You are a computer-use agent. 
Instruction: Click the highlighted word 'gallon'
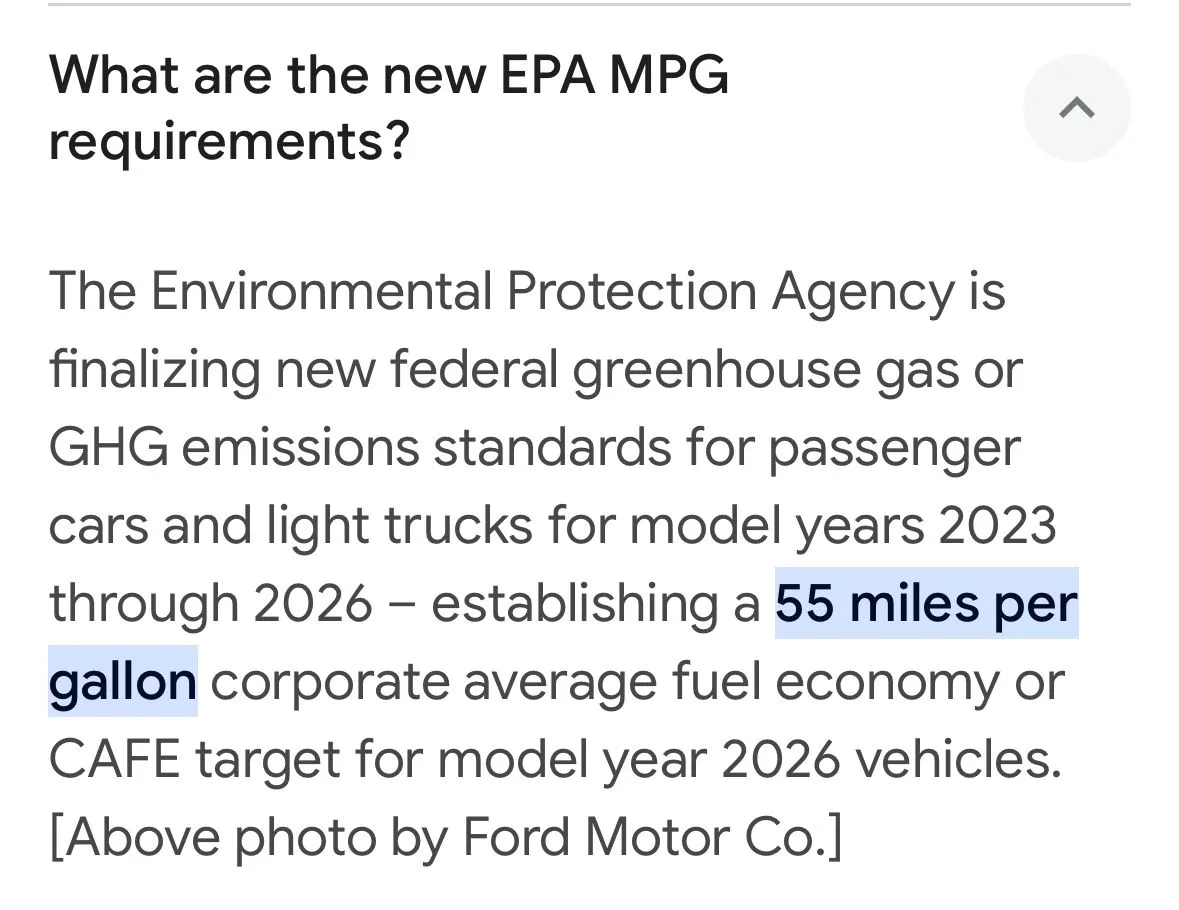pyautogui.click(x=123, y=681)
